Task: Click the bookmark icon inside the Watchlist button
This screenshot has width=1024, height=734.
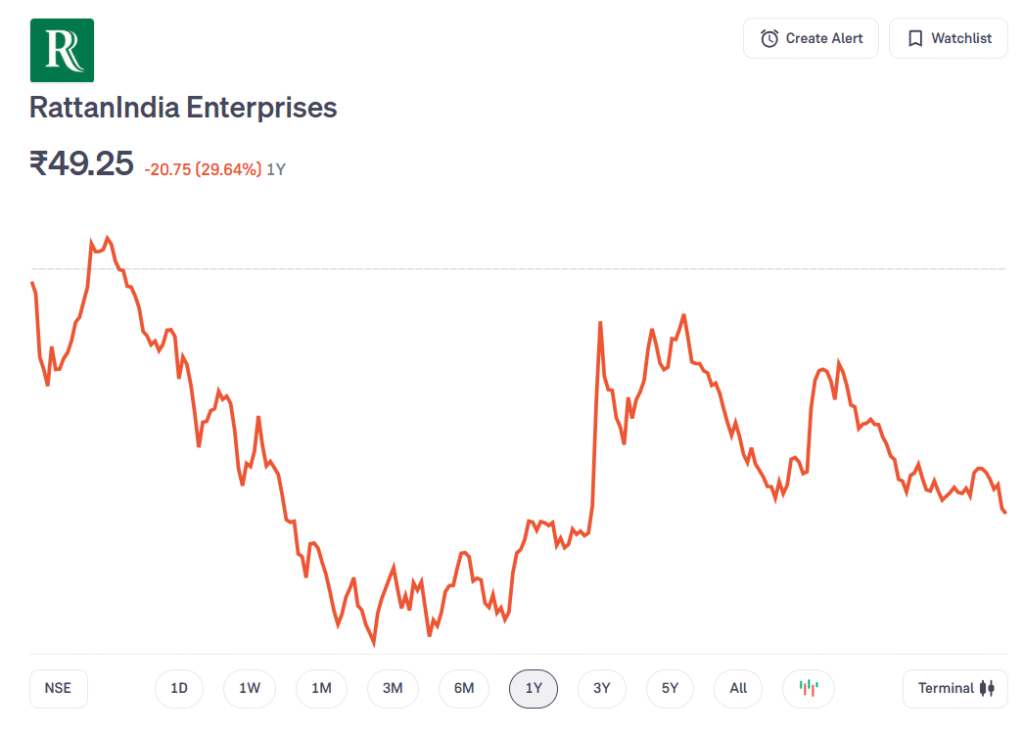Action: tap(914, 38)
